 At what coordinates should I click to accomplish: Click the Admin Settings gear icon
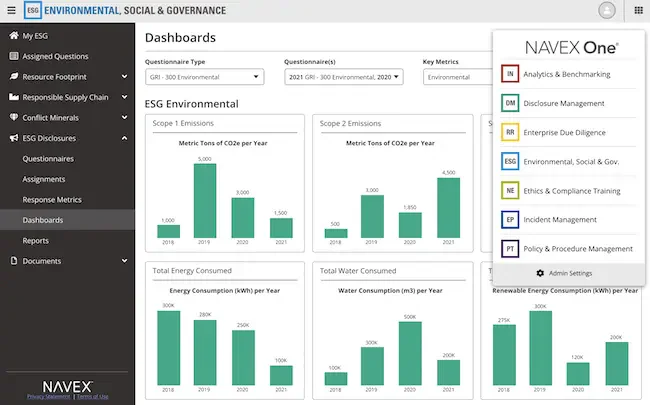coord(540,273)
